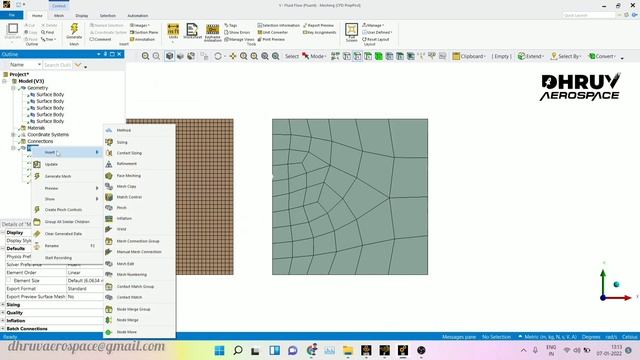Select the Materials tree item
640x360 pixels.
(36, 128)
